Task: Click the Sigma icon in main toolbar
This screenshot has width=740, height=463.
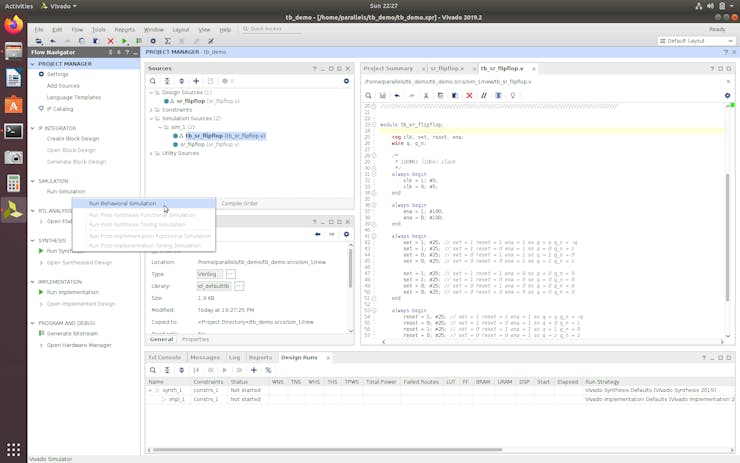Action: (x=167, y=41)
